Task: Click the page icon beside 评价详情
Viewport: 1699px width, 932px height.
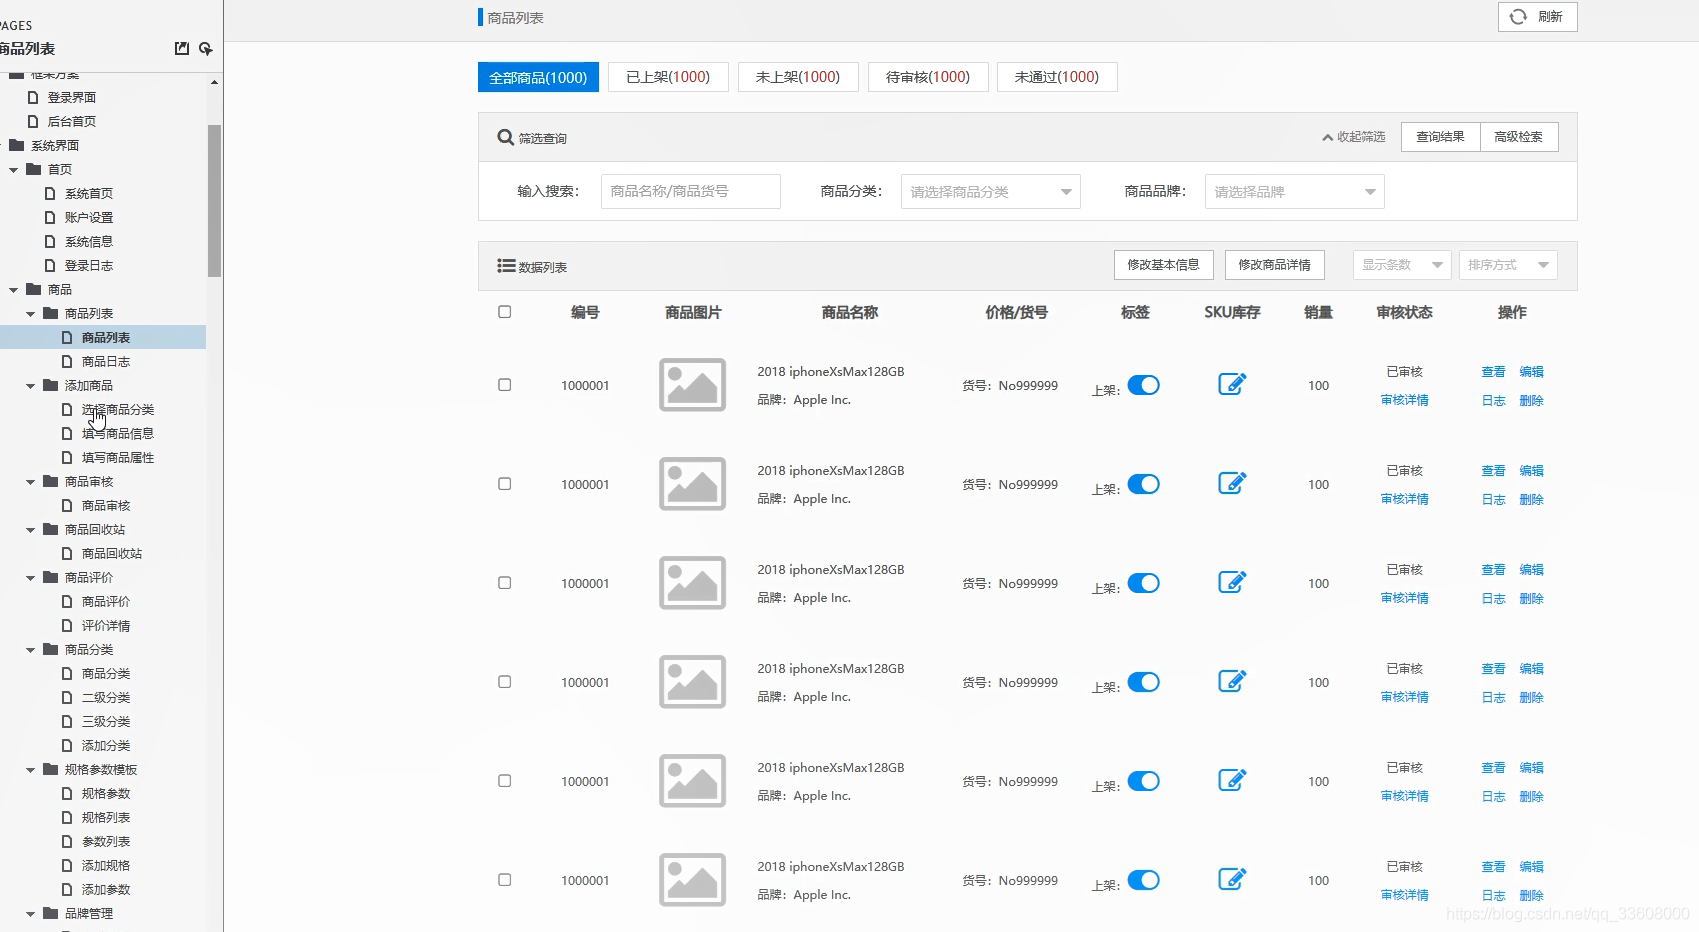Action: pos(67,625)
